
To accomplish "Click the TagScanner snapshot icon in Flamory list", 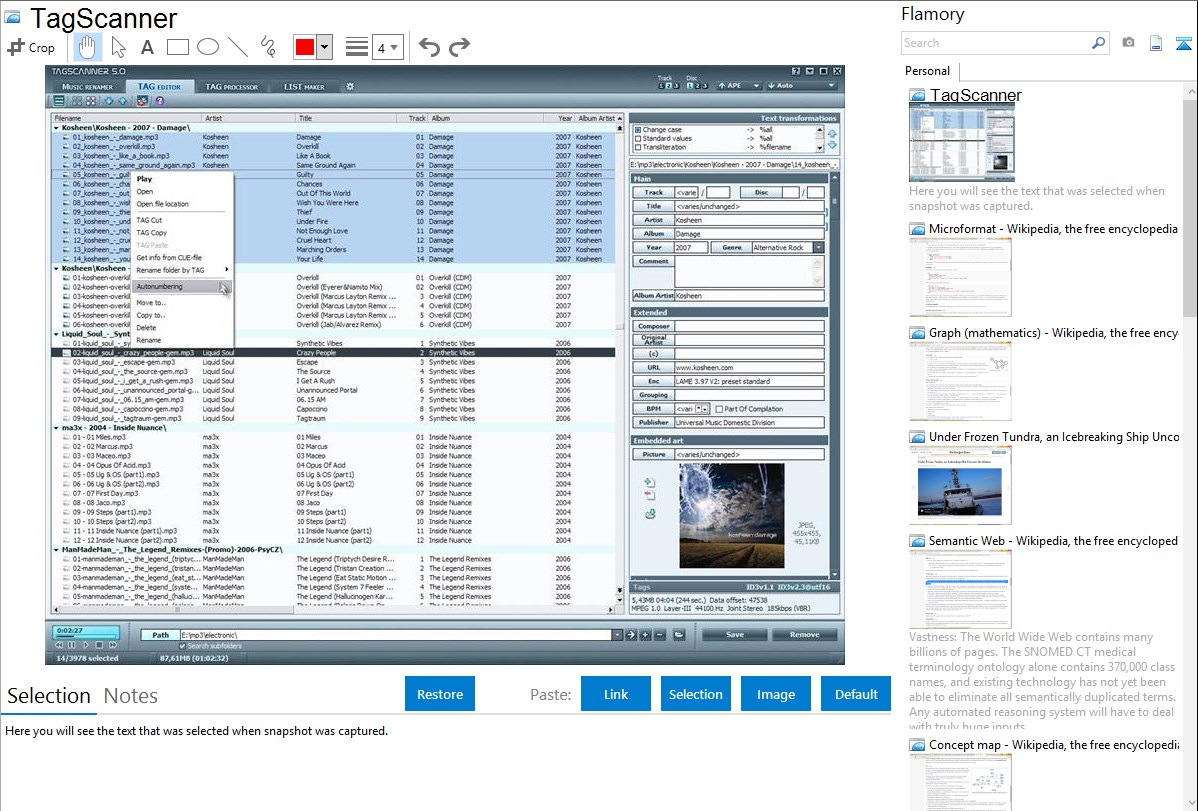I will tap(917, 96).
